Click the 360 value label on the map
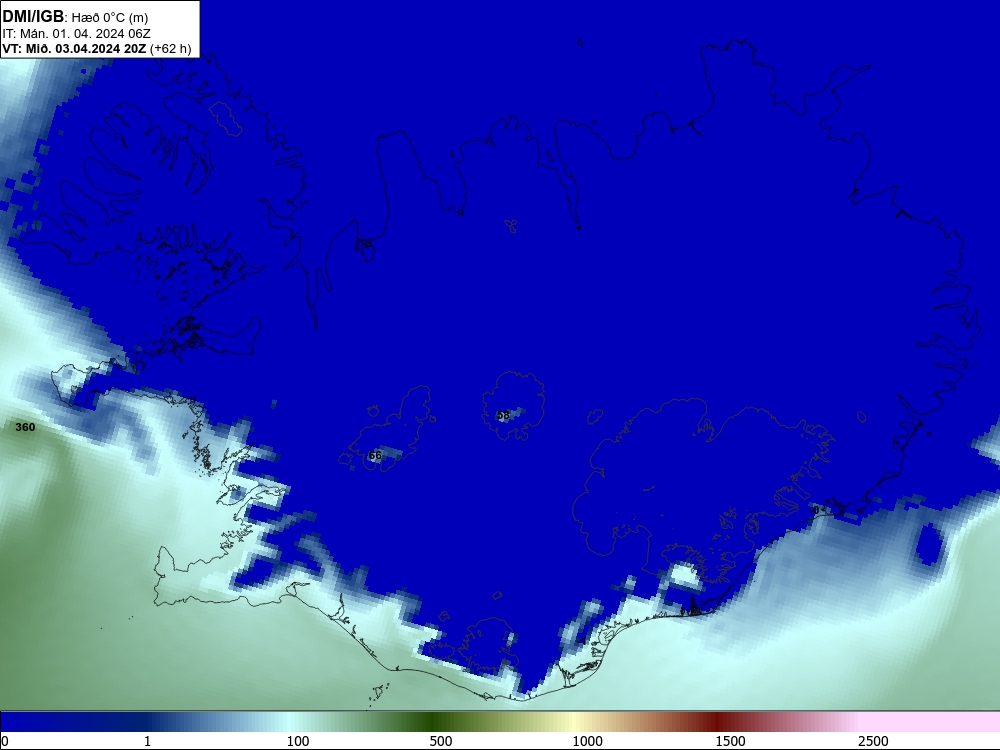Screen dimensions: 1000x750 pos(26,427)
